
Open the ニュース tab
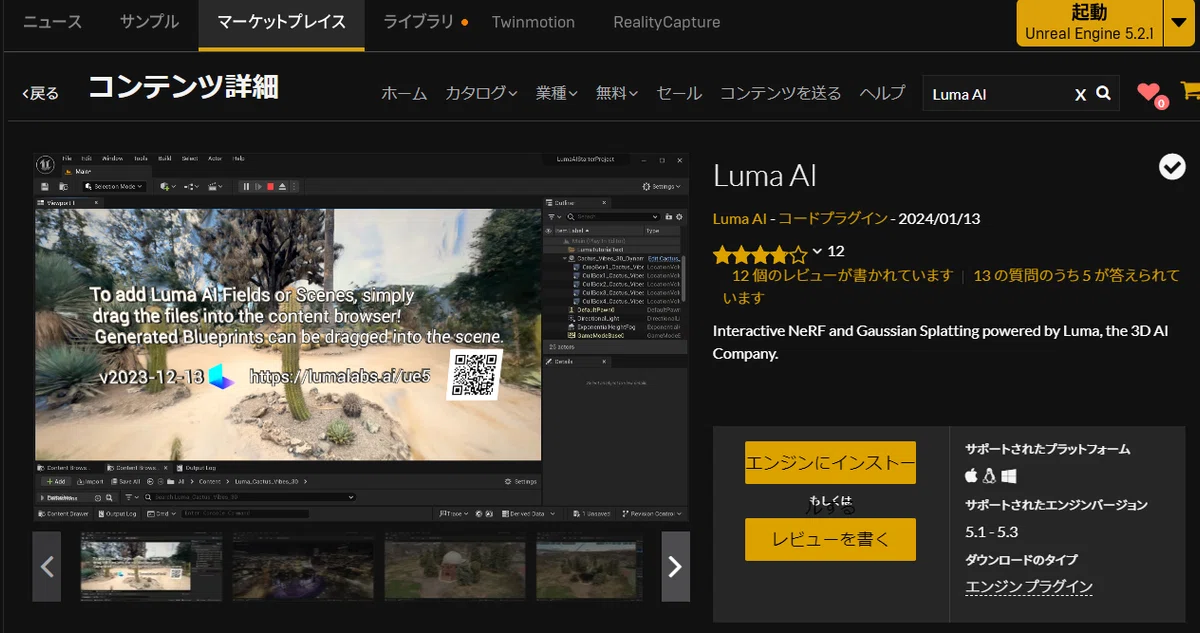coord(52,21)
